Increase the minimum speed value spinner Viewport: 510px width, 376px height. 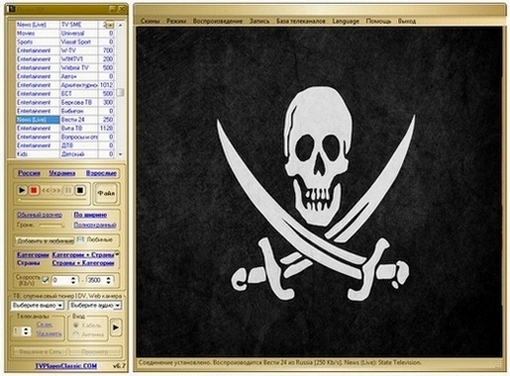[73, 278]
